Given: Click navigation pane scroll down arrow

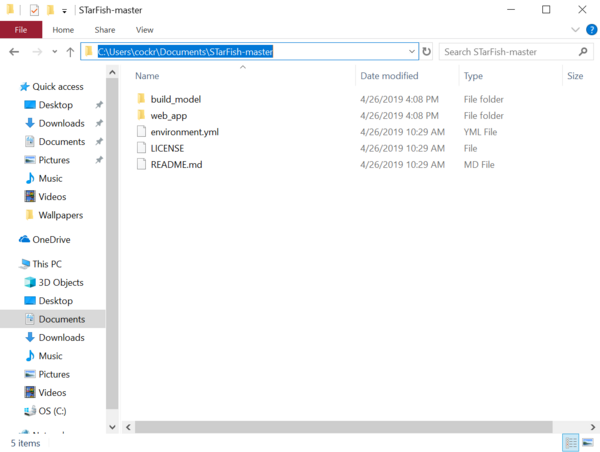Looking at the screenshot, I should click(x=112, y=427).
